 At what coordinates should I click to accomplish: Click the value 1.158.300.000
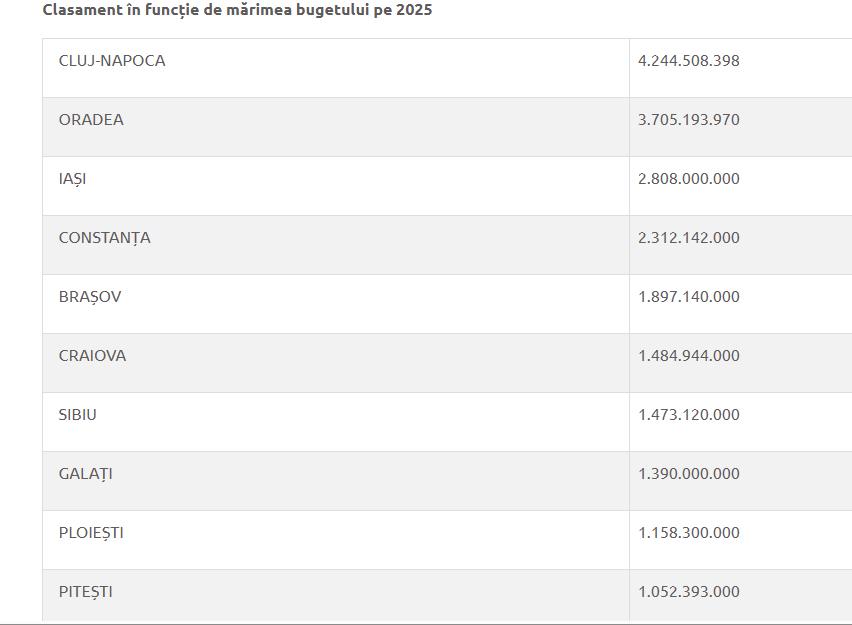689,533
